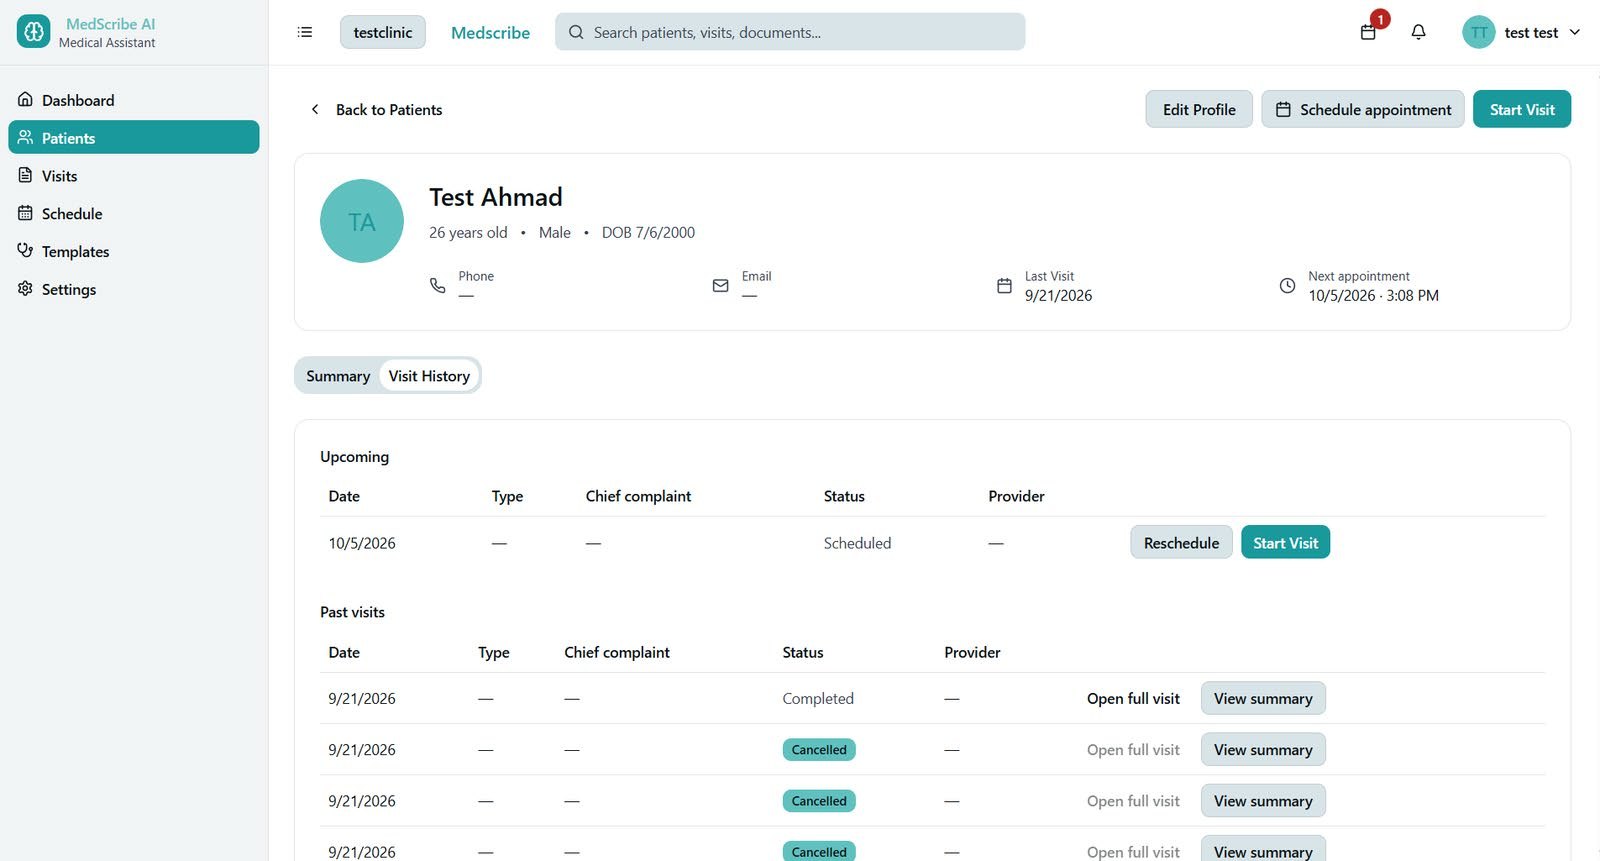Screen dimensions: 1600x861
Task: Click the Settings gear icon
Action: (x=25, y=289)
